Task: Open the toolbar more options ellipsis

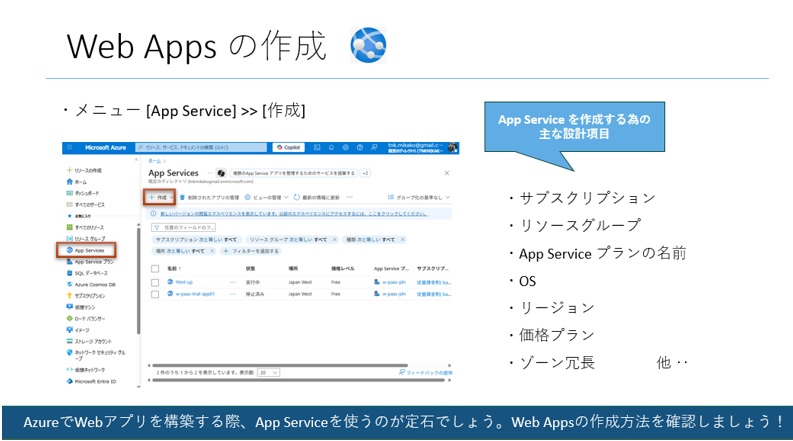Action: [x=349, y=197]
